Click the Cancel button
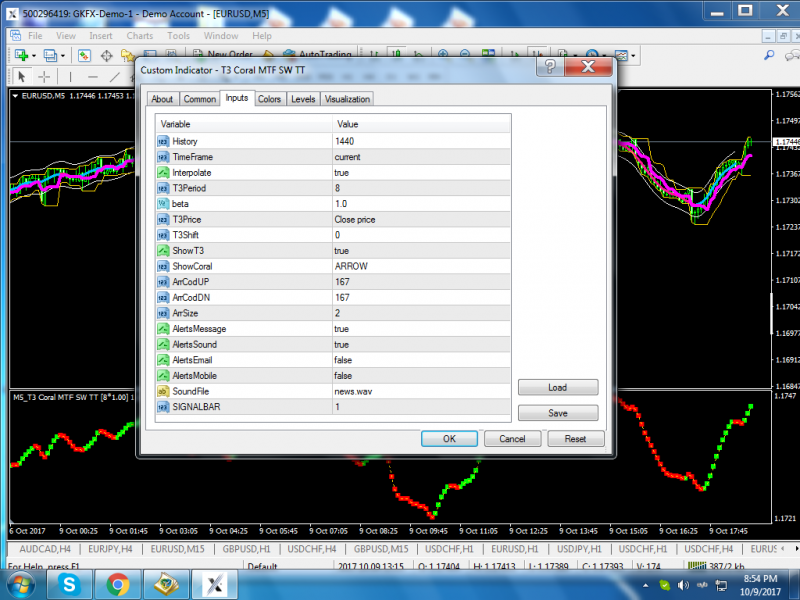The image size is (800, 600). pos(512,439)
